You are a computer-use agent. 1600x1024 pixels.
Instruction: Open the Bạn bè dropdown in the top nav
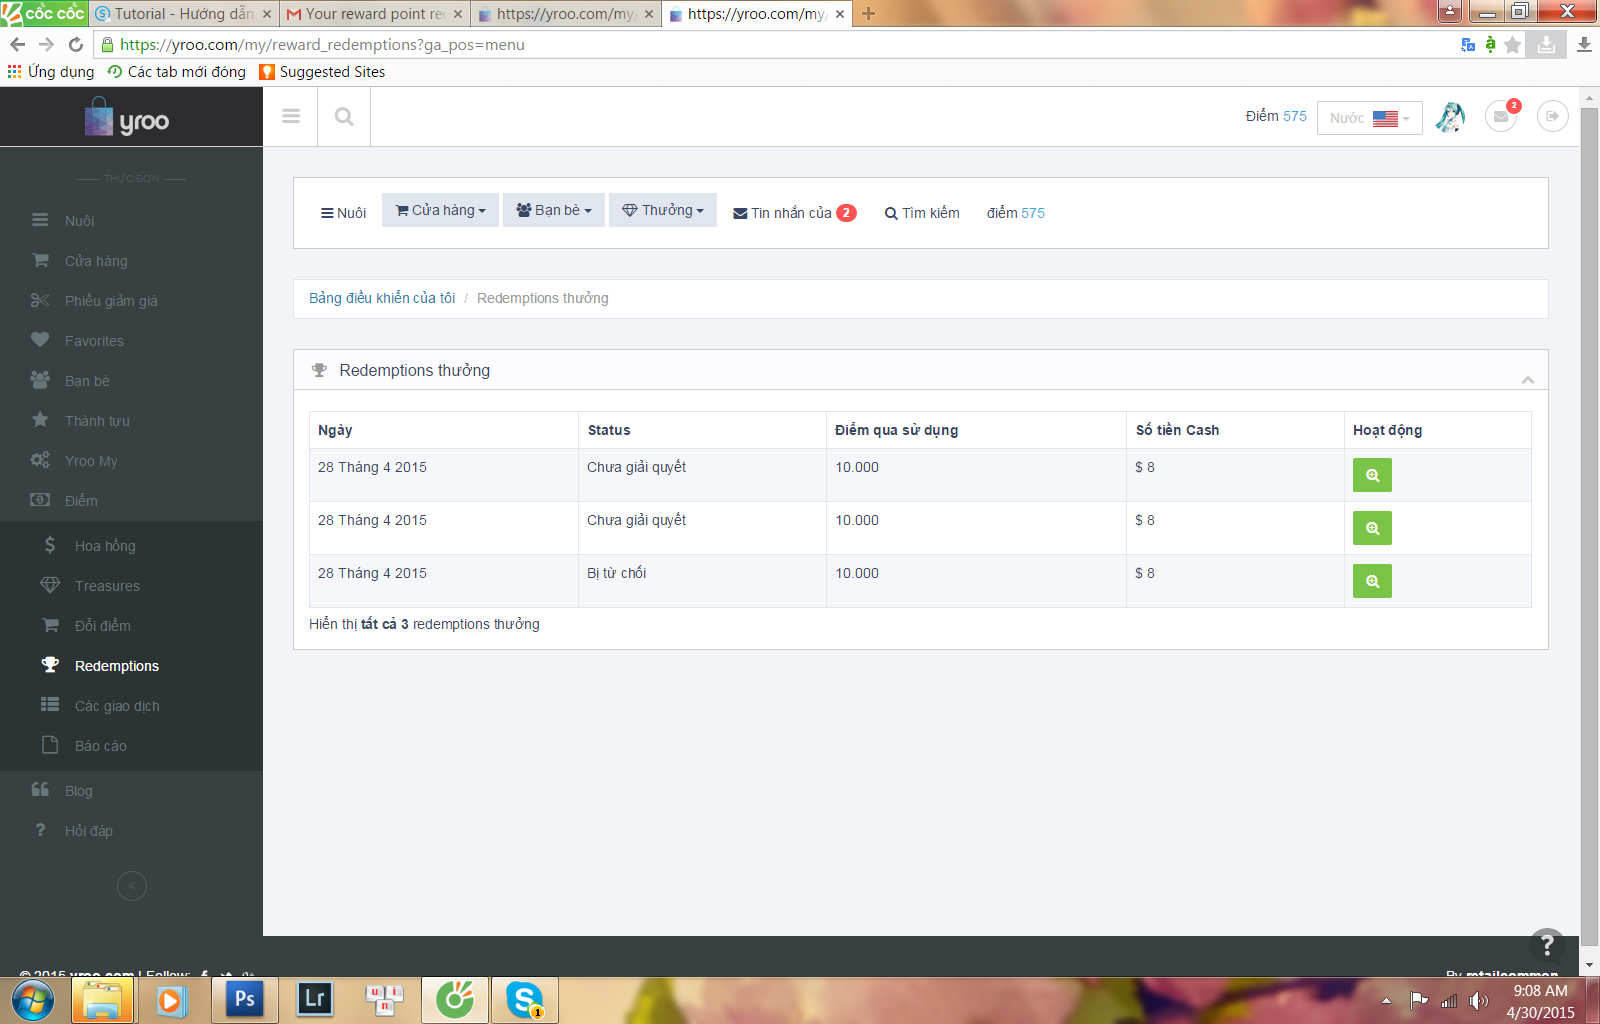pyautogui.click(x=554, y=210)
